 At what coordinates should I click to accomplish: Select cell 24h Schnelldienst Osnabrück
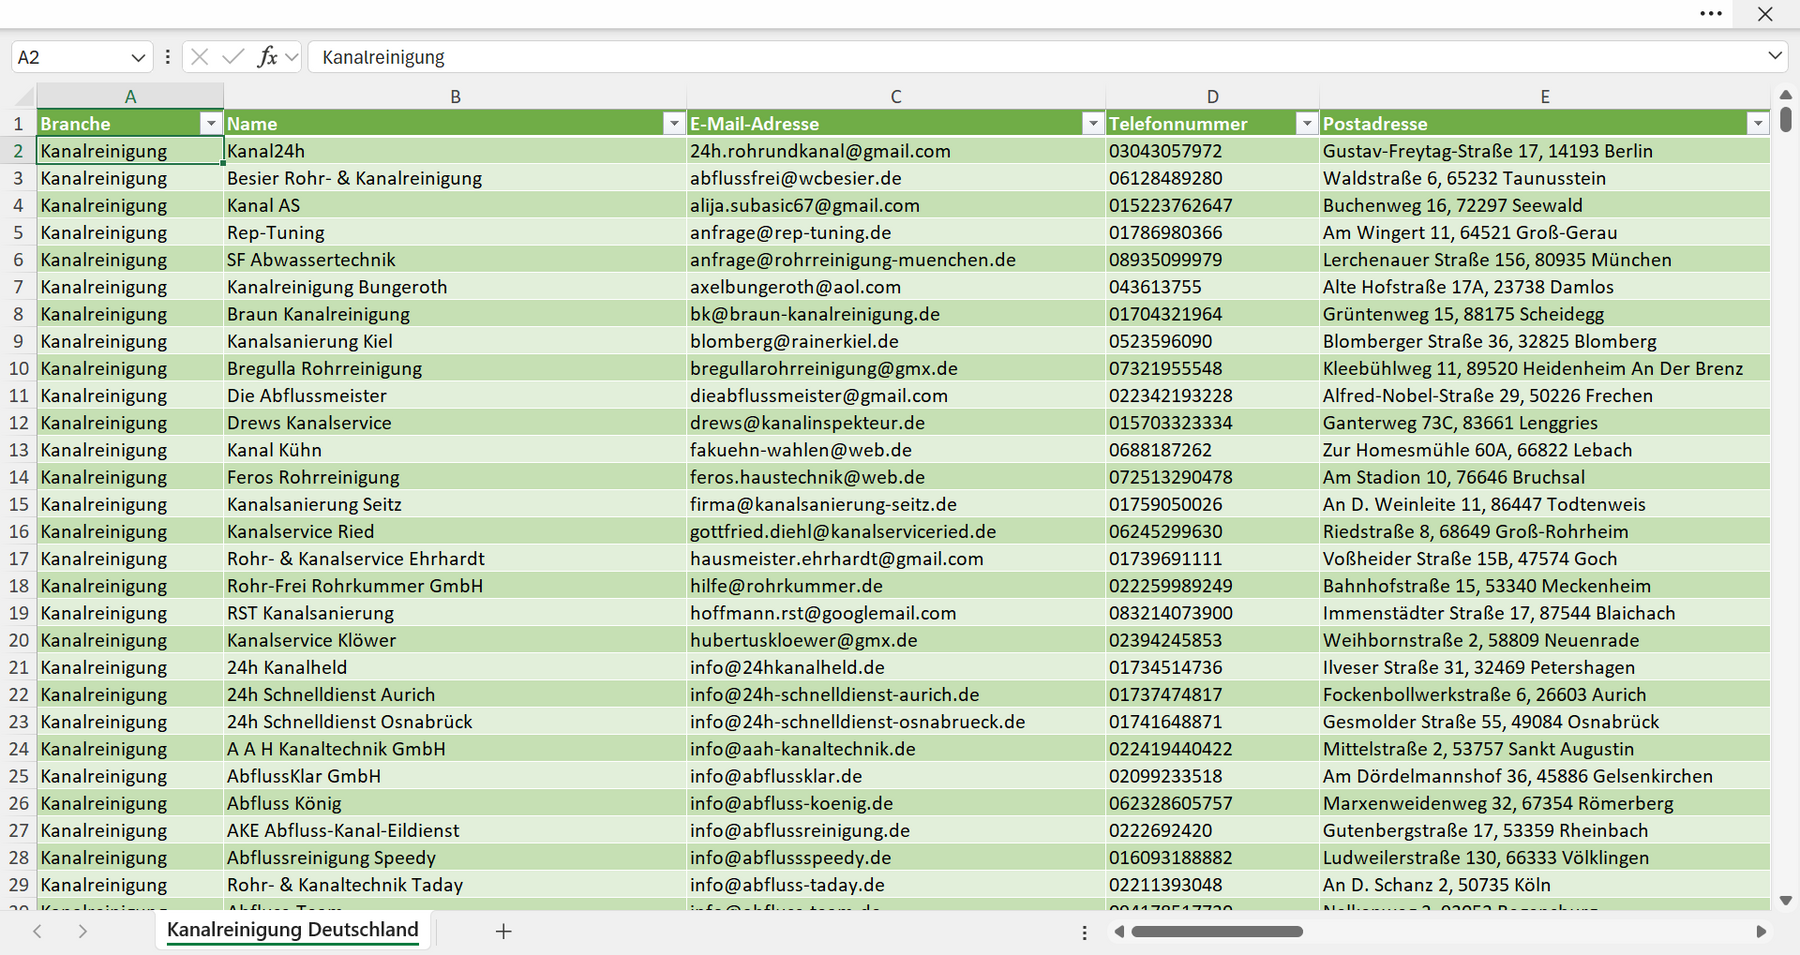pyautogui.click(x=455, y=722)
